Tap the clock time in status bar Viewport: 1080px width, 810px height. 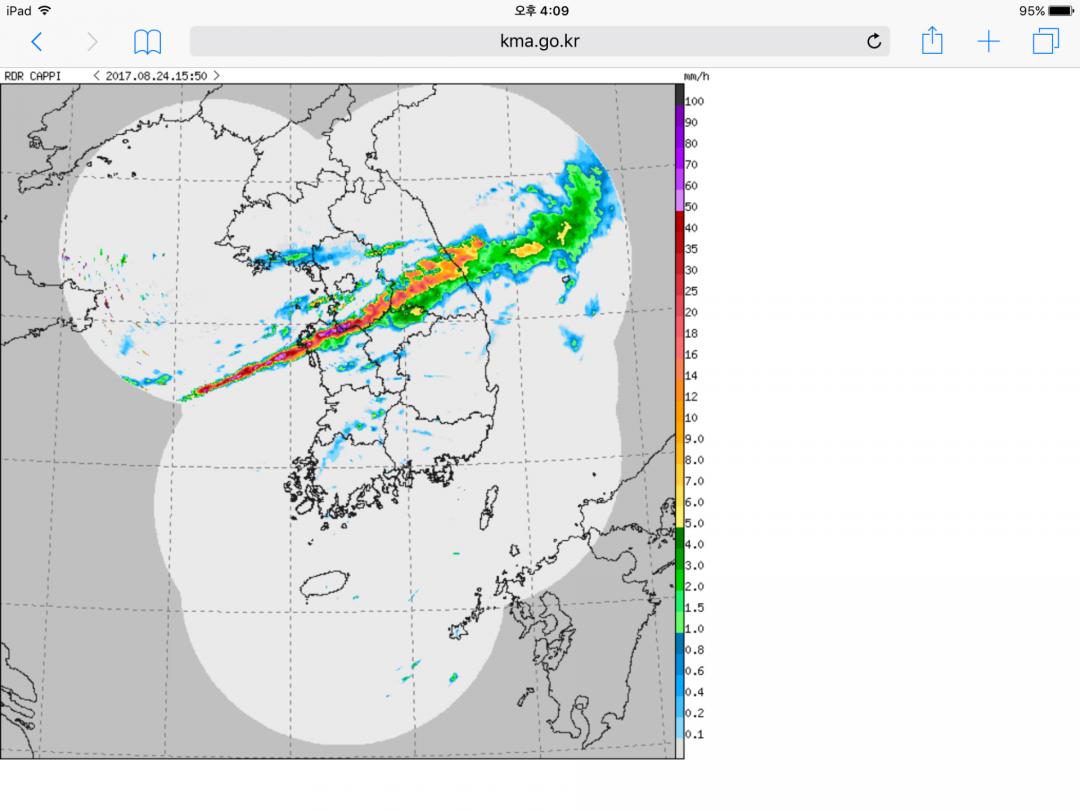click(541, 11)
